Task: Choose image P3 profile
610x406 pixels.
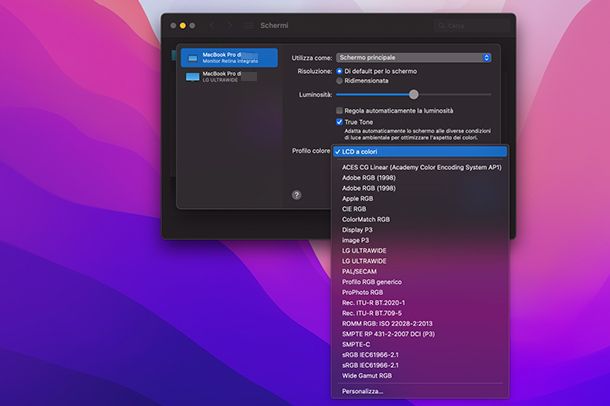Action: tap(420, 240)
